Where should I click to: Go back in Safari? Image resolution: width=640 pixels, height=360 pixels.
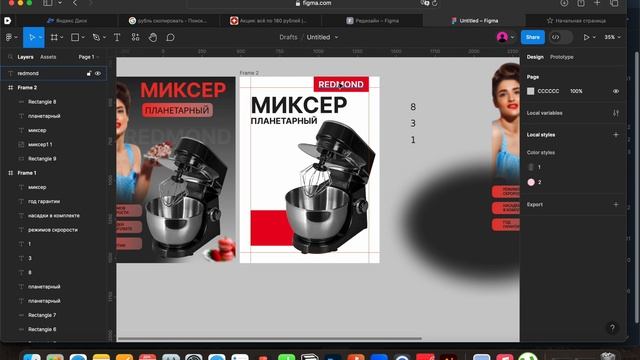pos(75,3)
